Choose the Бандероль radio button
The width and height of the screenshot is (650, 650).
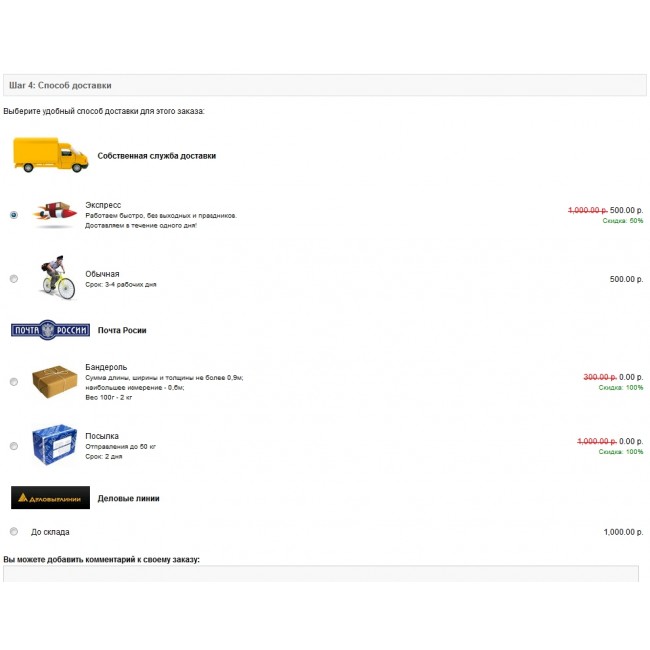13,382
